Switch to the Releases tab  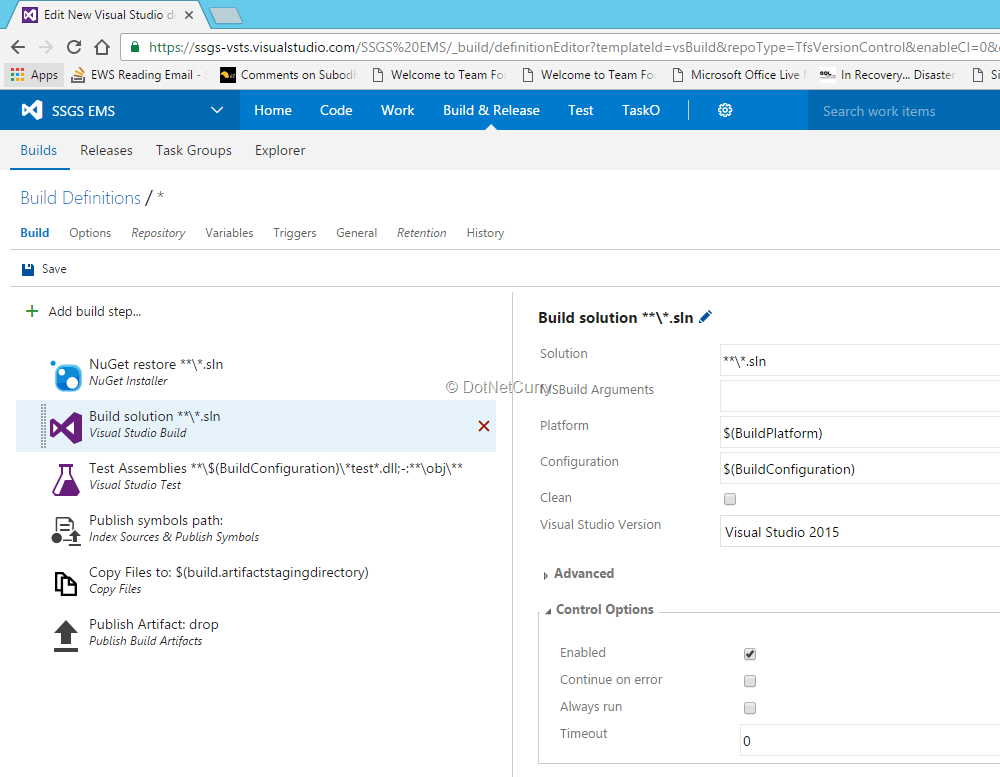coord(107,151)
